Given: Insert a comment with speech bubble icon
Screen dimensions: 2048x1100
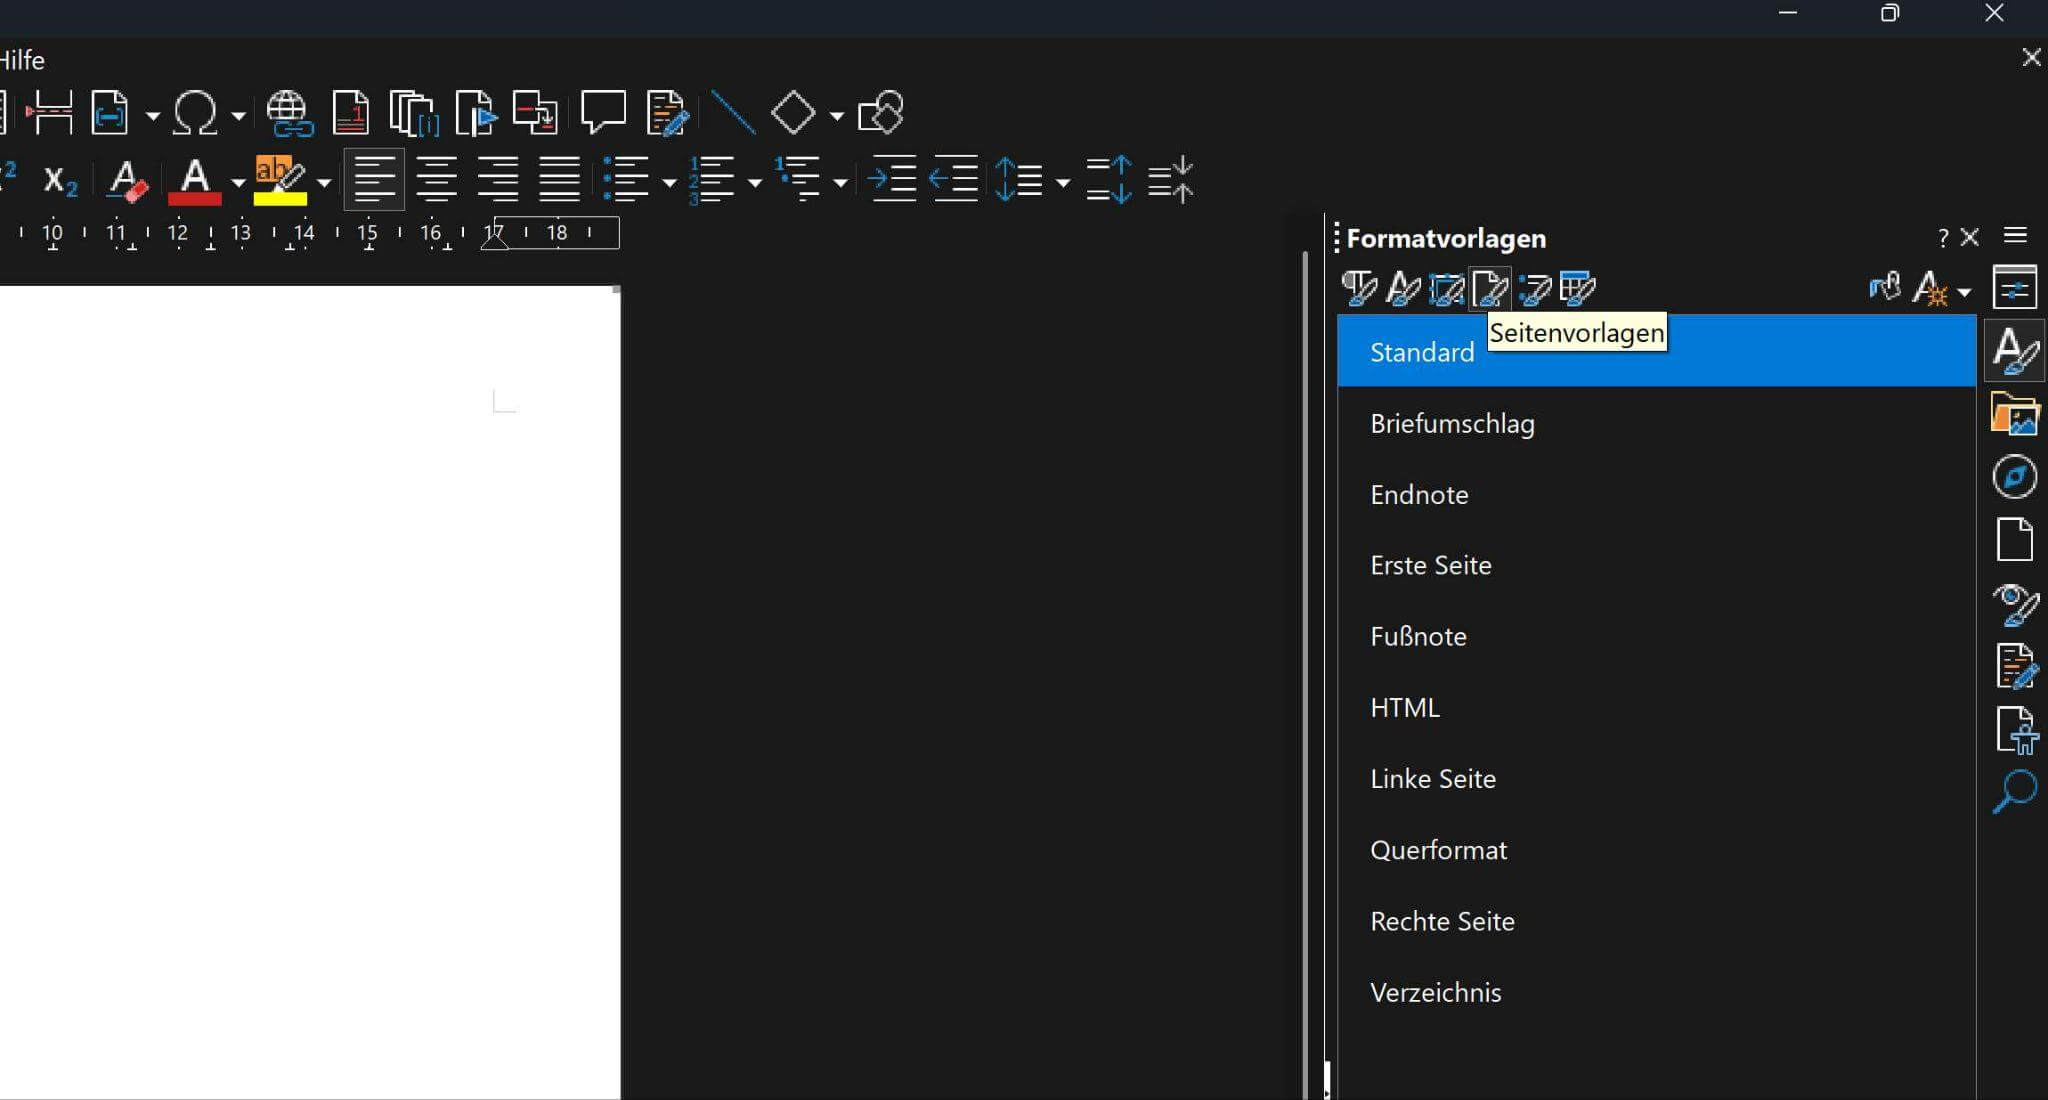Looking at the screenshot, I should (603, 112).
